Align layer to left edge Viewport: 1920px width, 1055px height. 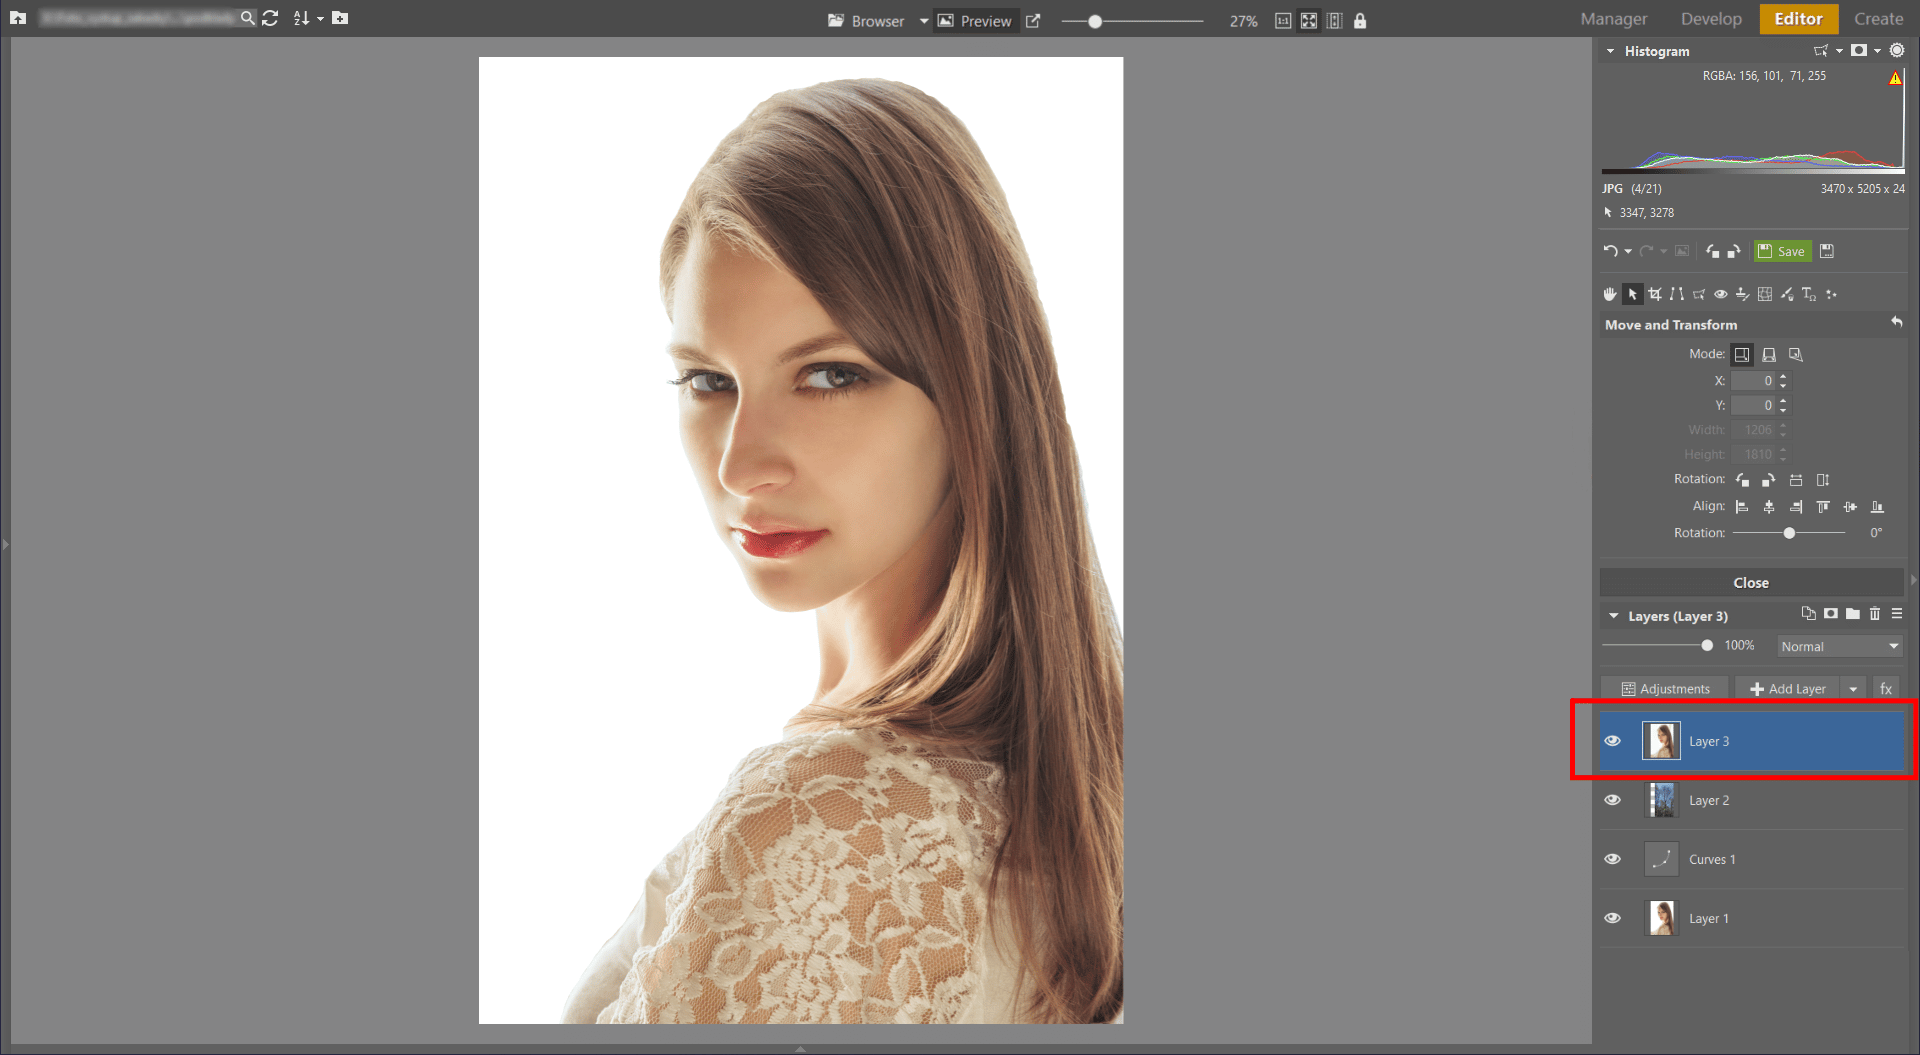tap(1742, 507)
